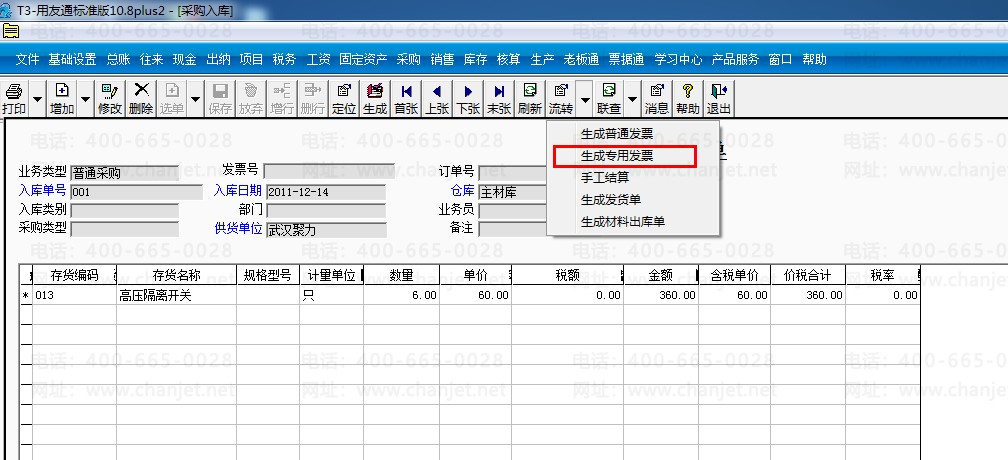Click the blue 入库单号 label
This screenshot has width=1008, height=460.
point(42,190)
